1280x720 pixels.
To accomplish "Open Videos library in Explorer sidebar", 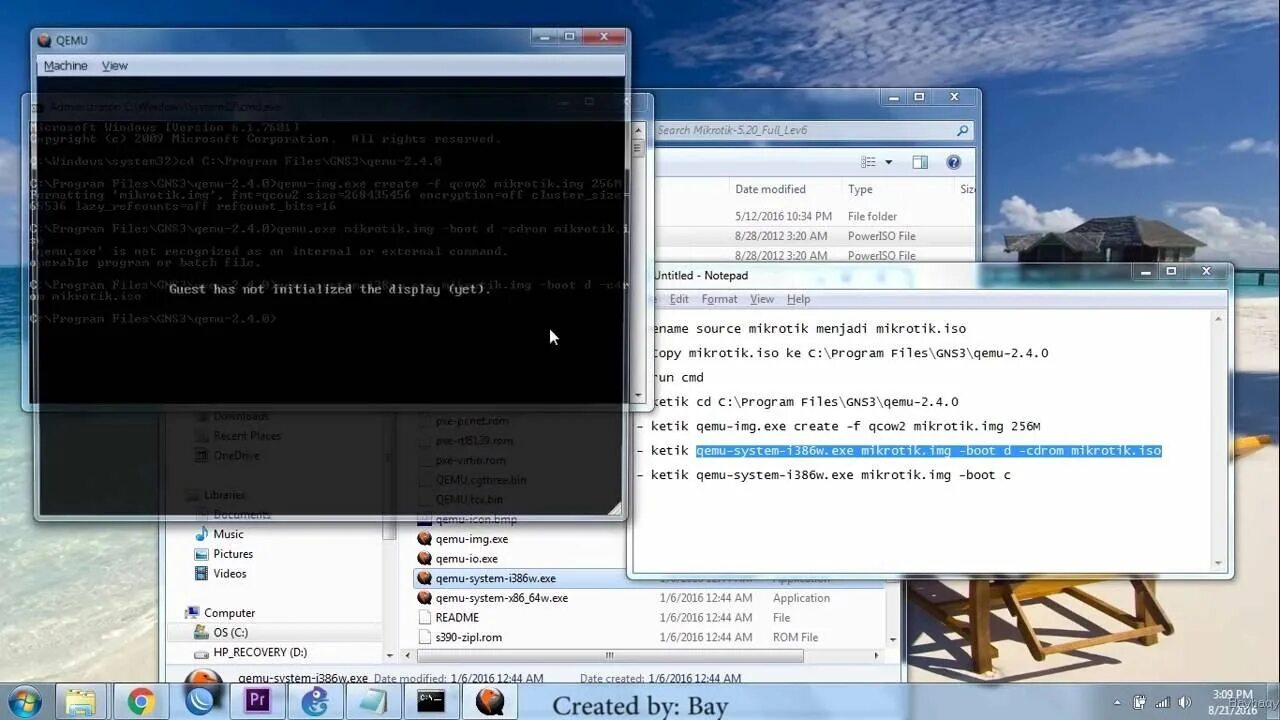I will tap(229, 574).
